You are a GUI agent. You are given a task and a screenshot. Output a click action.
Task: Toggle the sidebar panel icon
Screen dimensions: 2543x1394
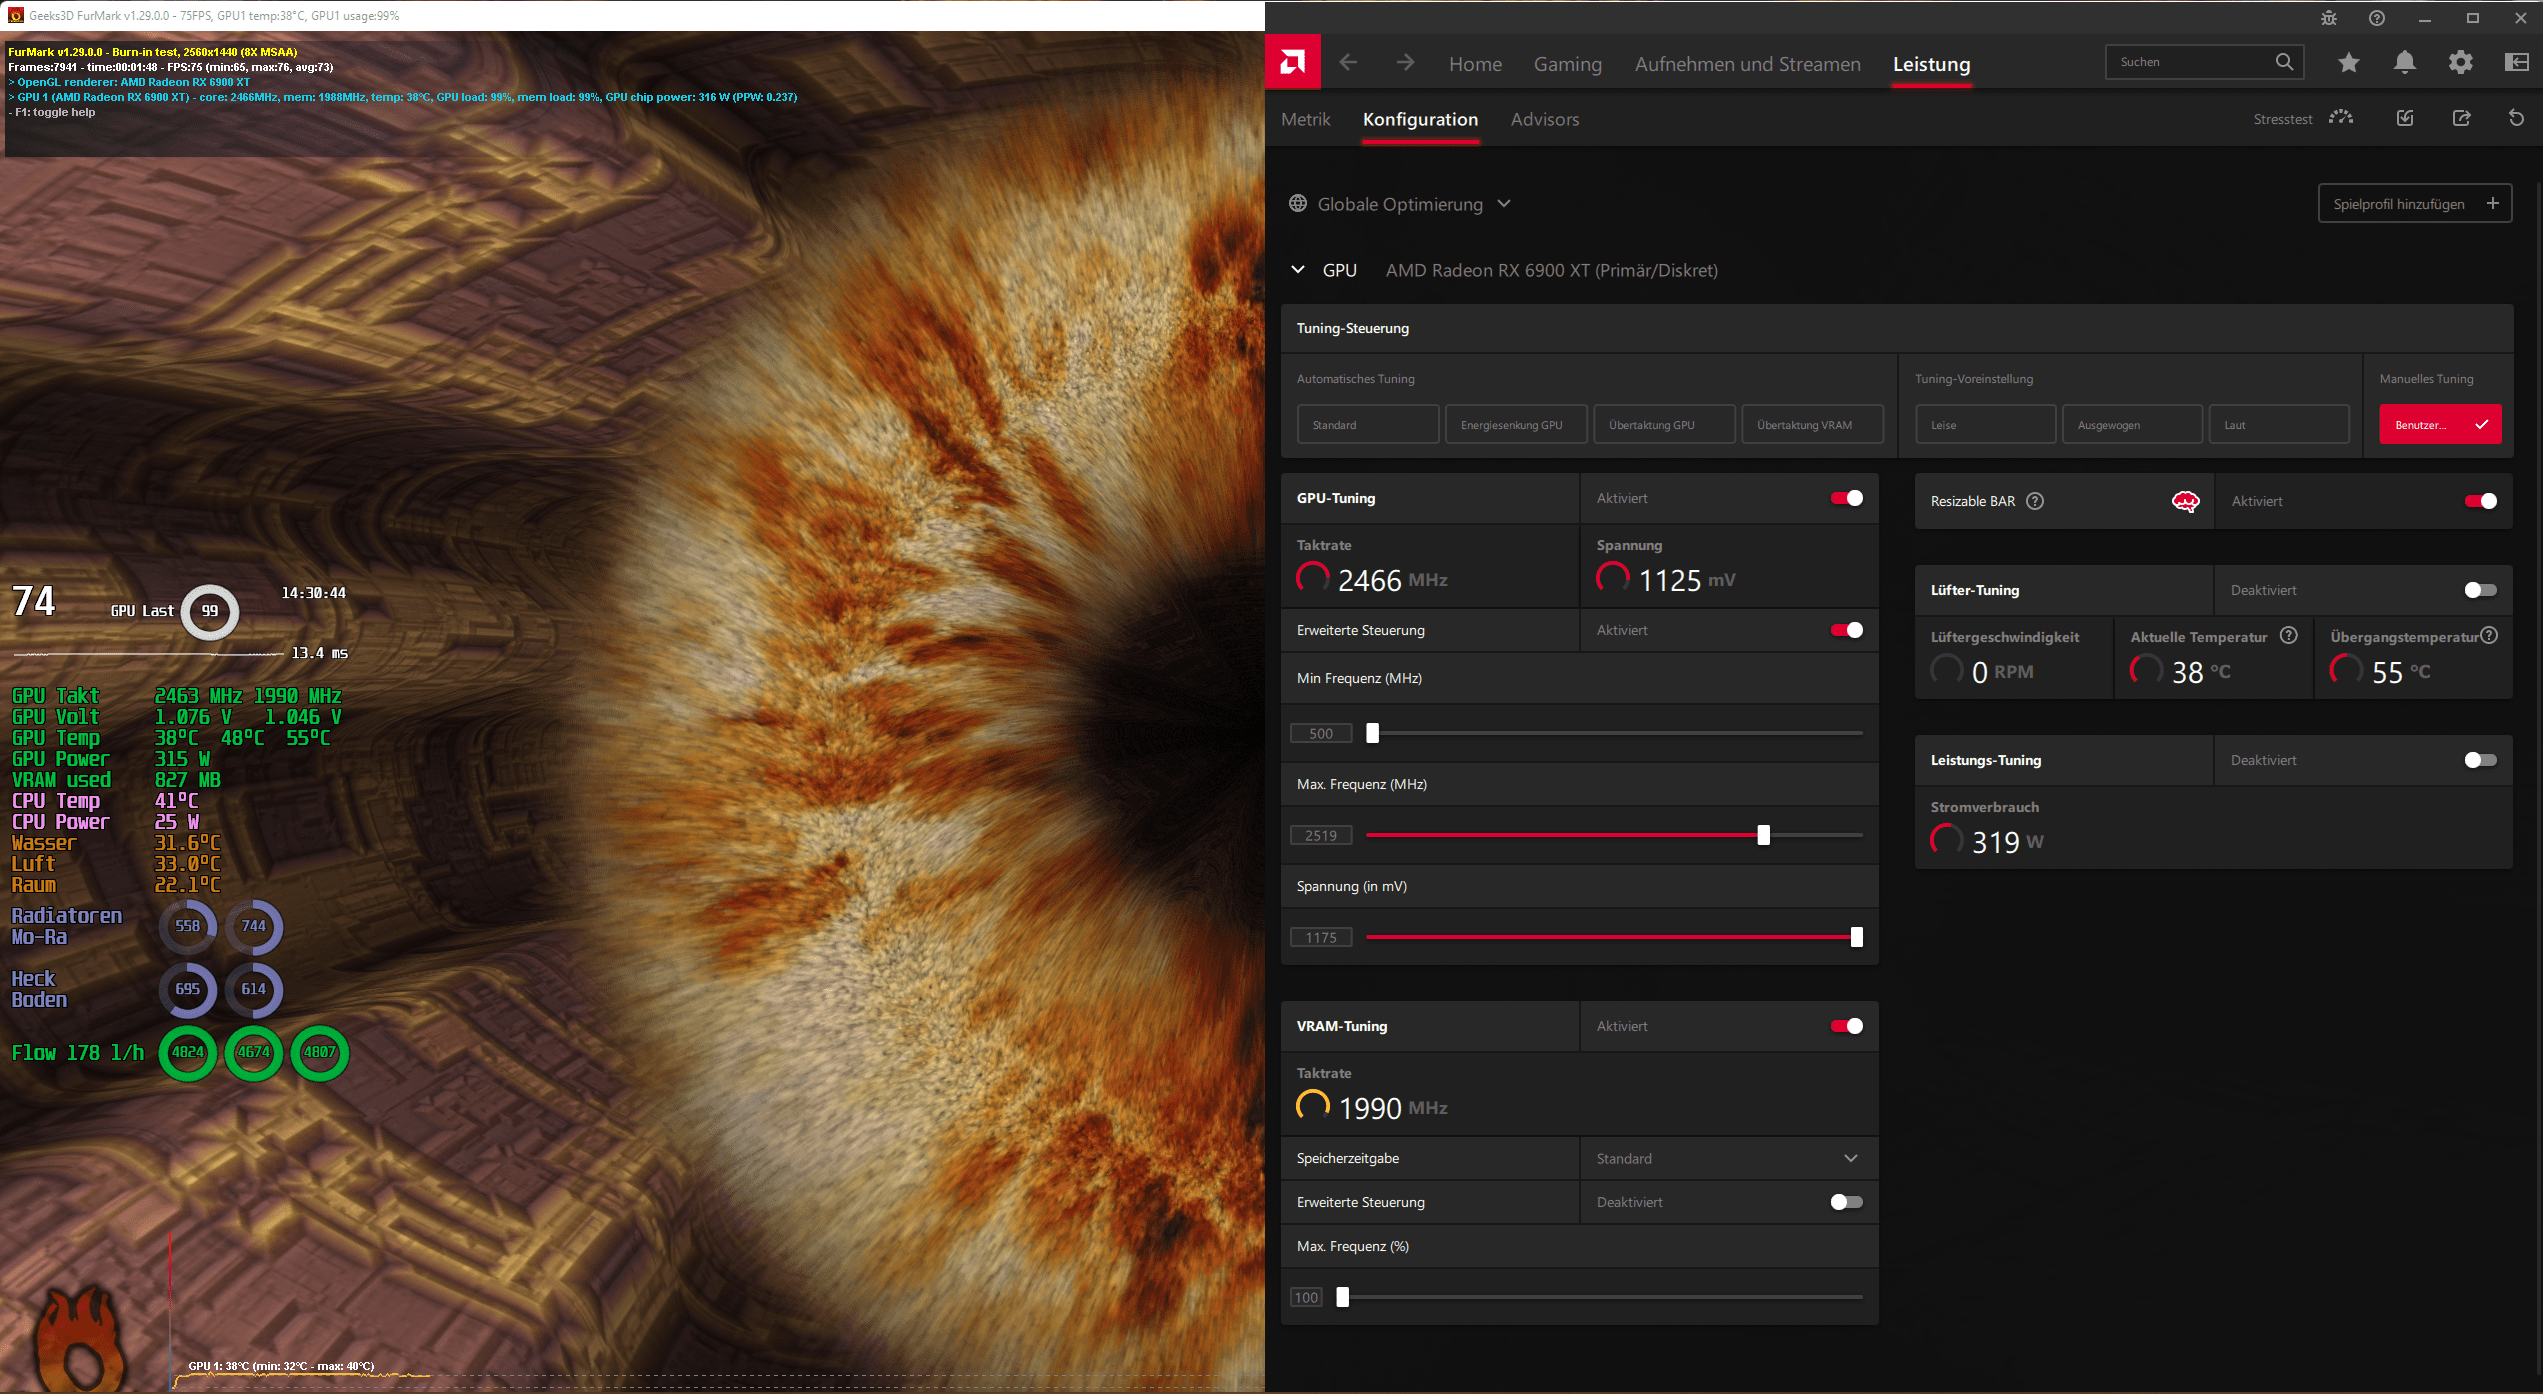point(2516,63)
